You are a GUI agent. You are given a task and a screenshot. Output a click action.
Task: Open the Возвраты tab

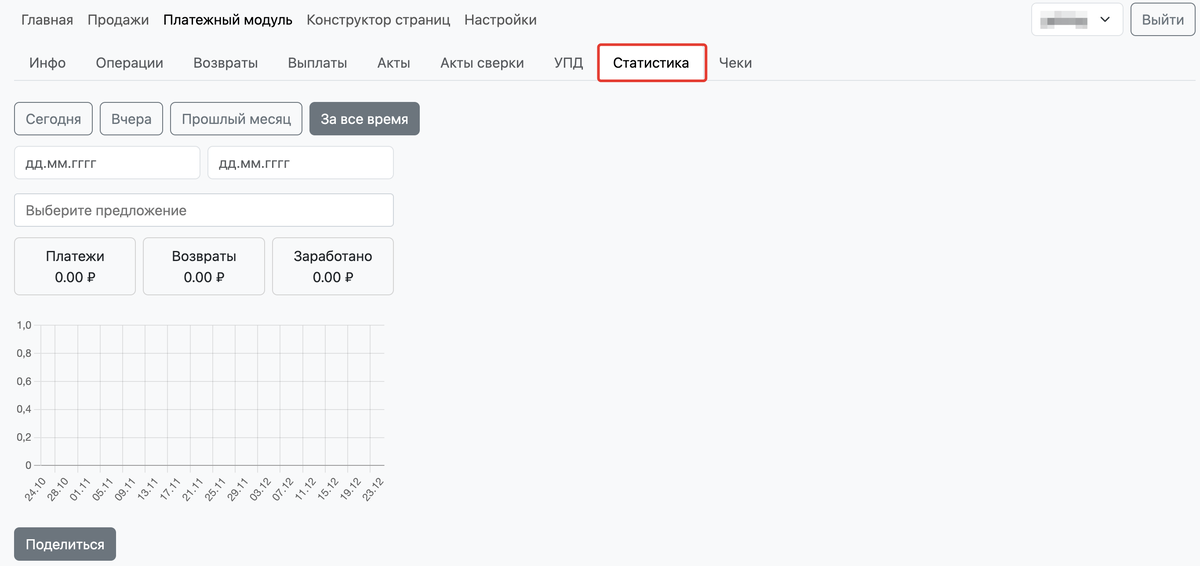click(225, 63)
